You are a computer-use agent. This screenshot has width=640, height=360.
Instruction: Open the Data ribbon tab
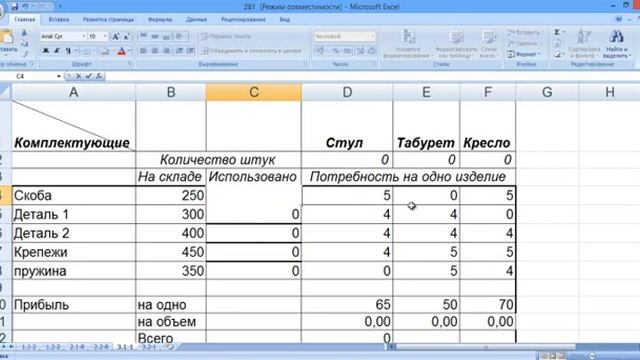coord(196,19)
